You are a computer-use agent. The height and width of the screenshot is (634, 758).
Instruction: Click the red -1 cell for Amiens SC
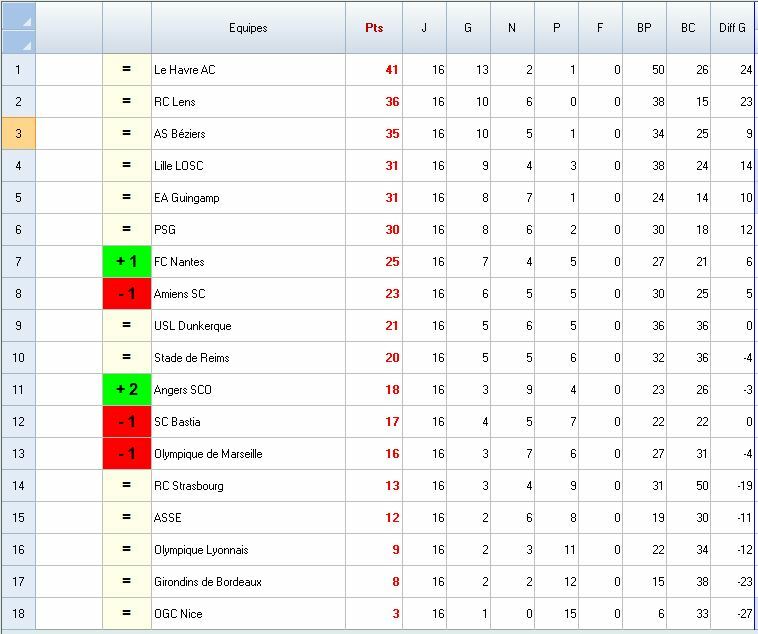tap(127, 294)
